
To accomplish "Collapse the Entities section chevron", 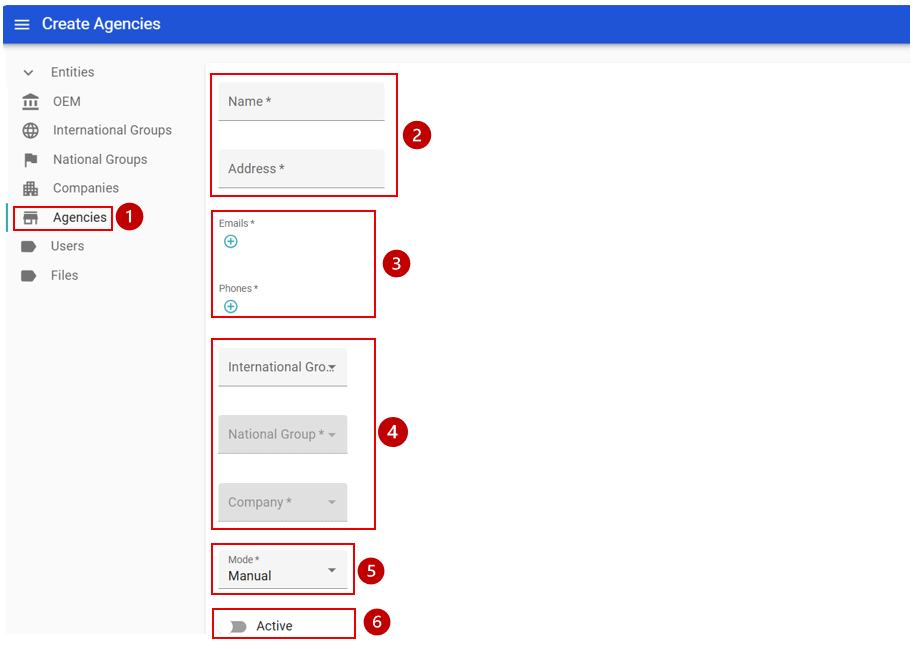I will coord(29,73).
